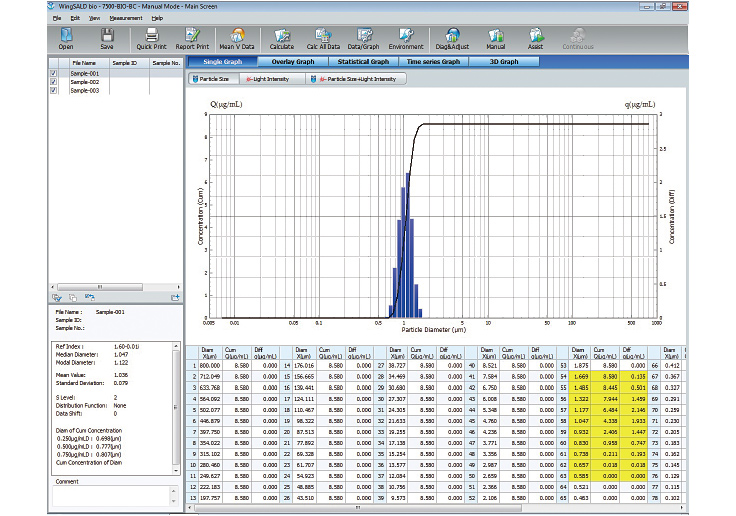Click the Calculate toolbar icon
Image resolution: width=736 pixels, height=516 pixels.
point(282,38)
